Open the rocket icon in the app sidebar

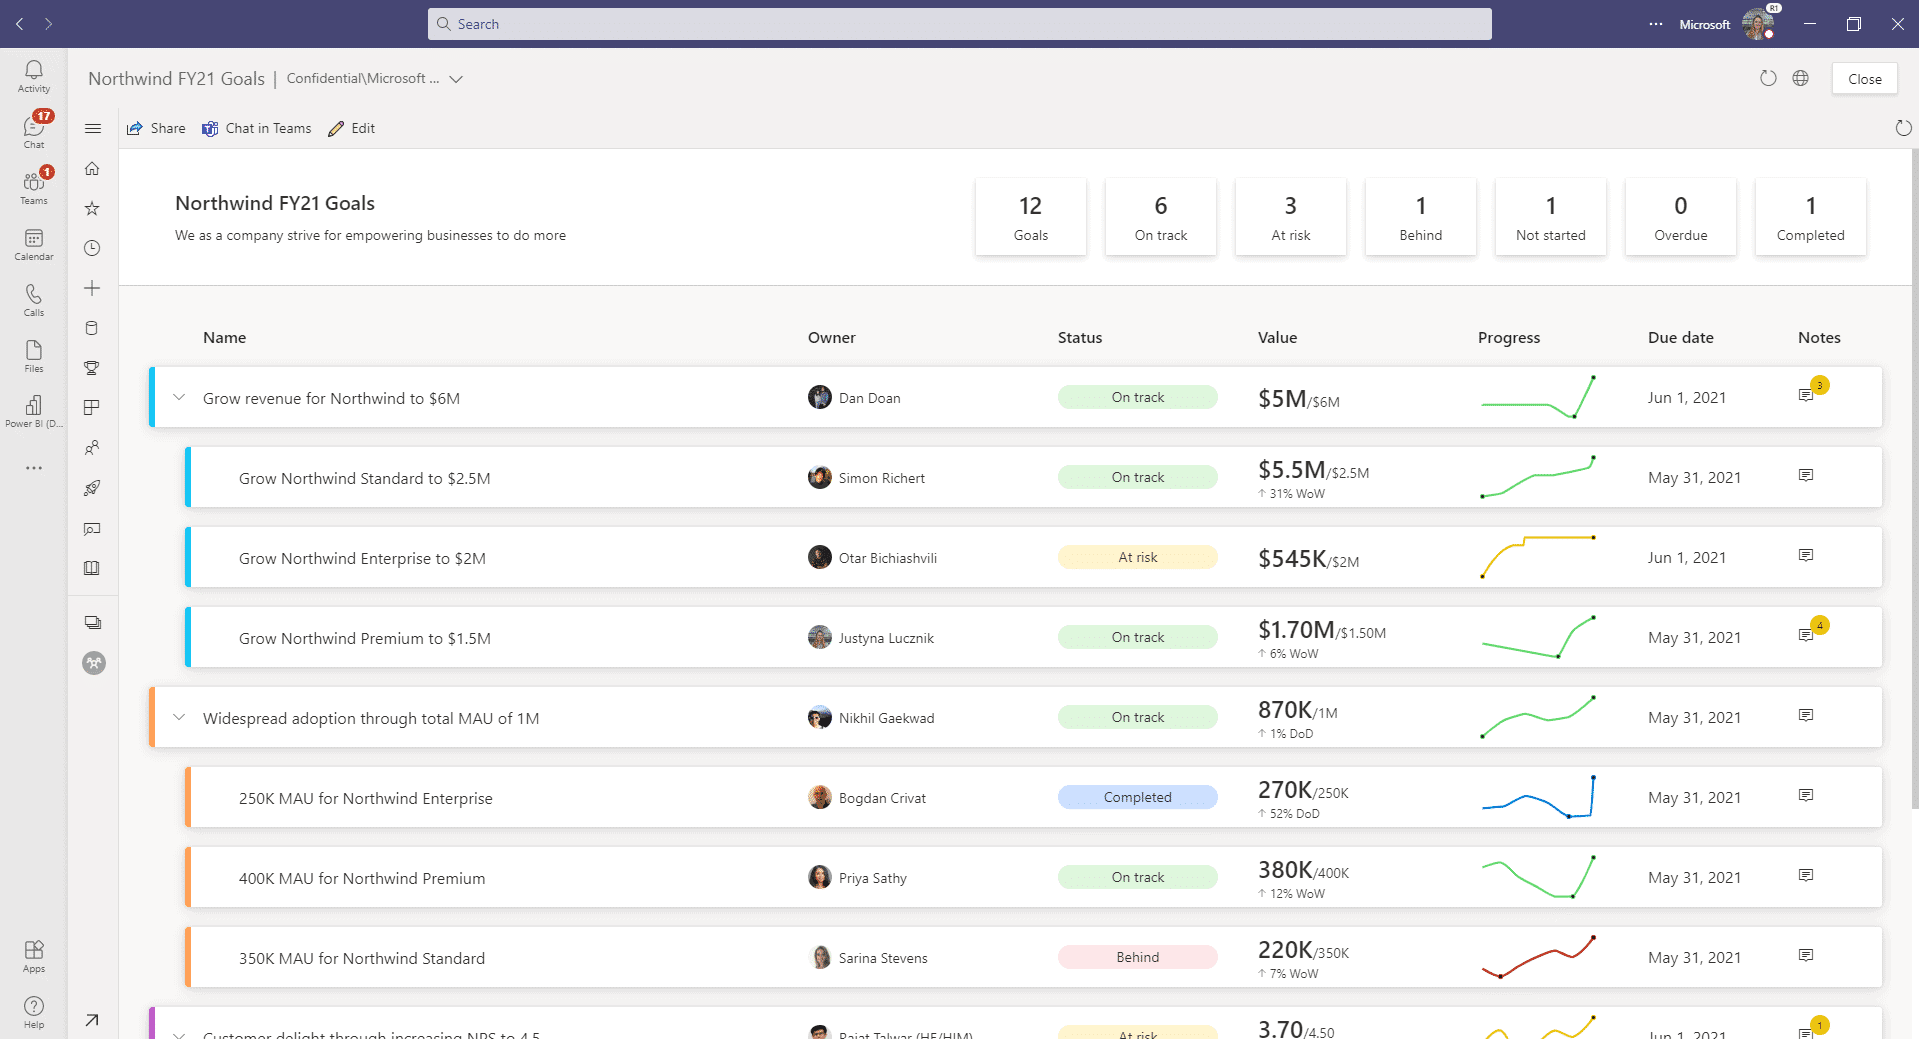[92, 488]
